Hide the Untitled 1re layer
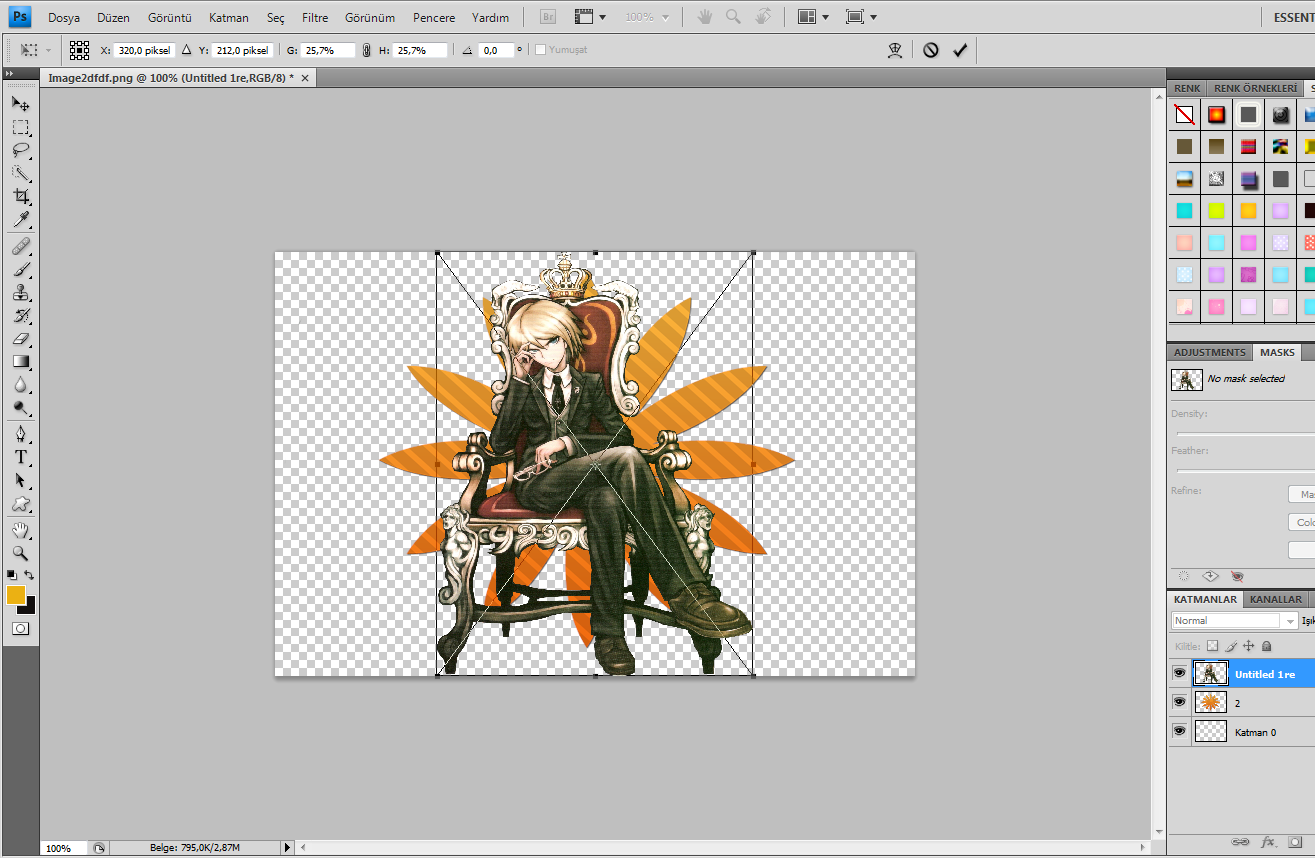Image resolution: width=1315 pixels, height=858 pixels. [x=1180, y=673]
